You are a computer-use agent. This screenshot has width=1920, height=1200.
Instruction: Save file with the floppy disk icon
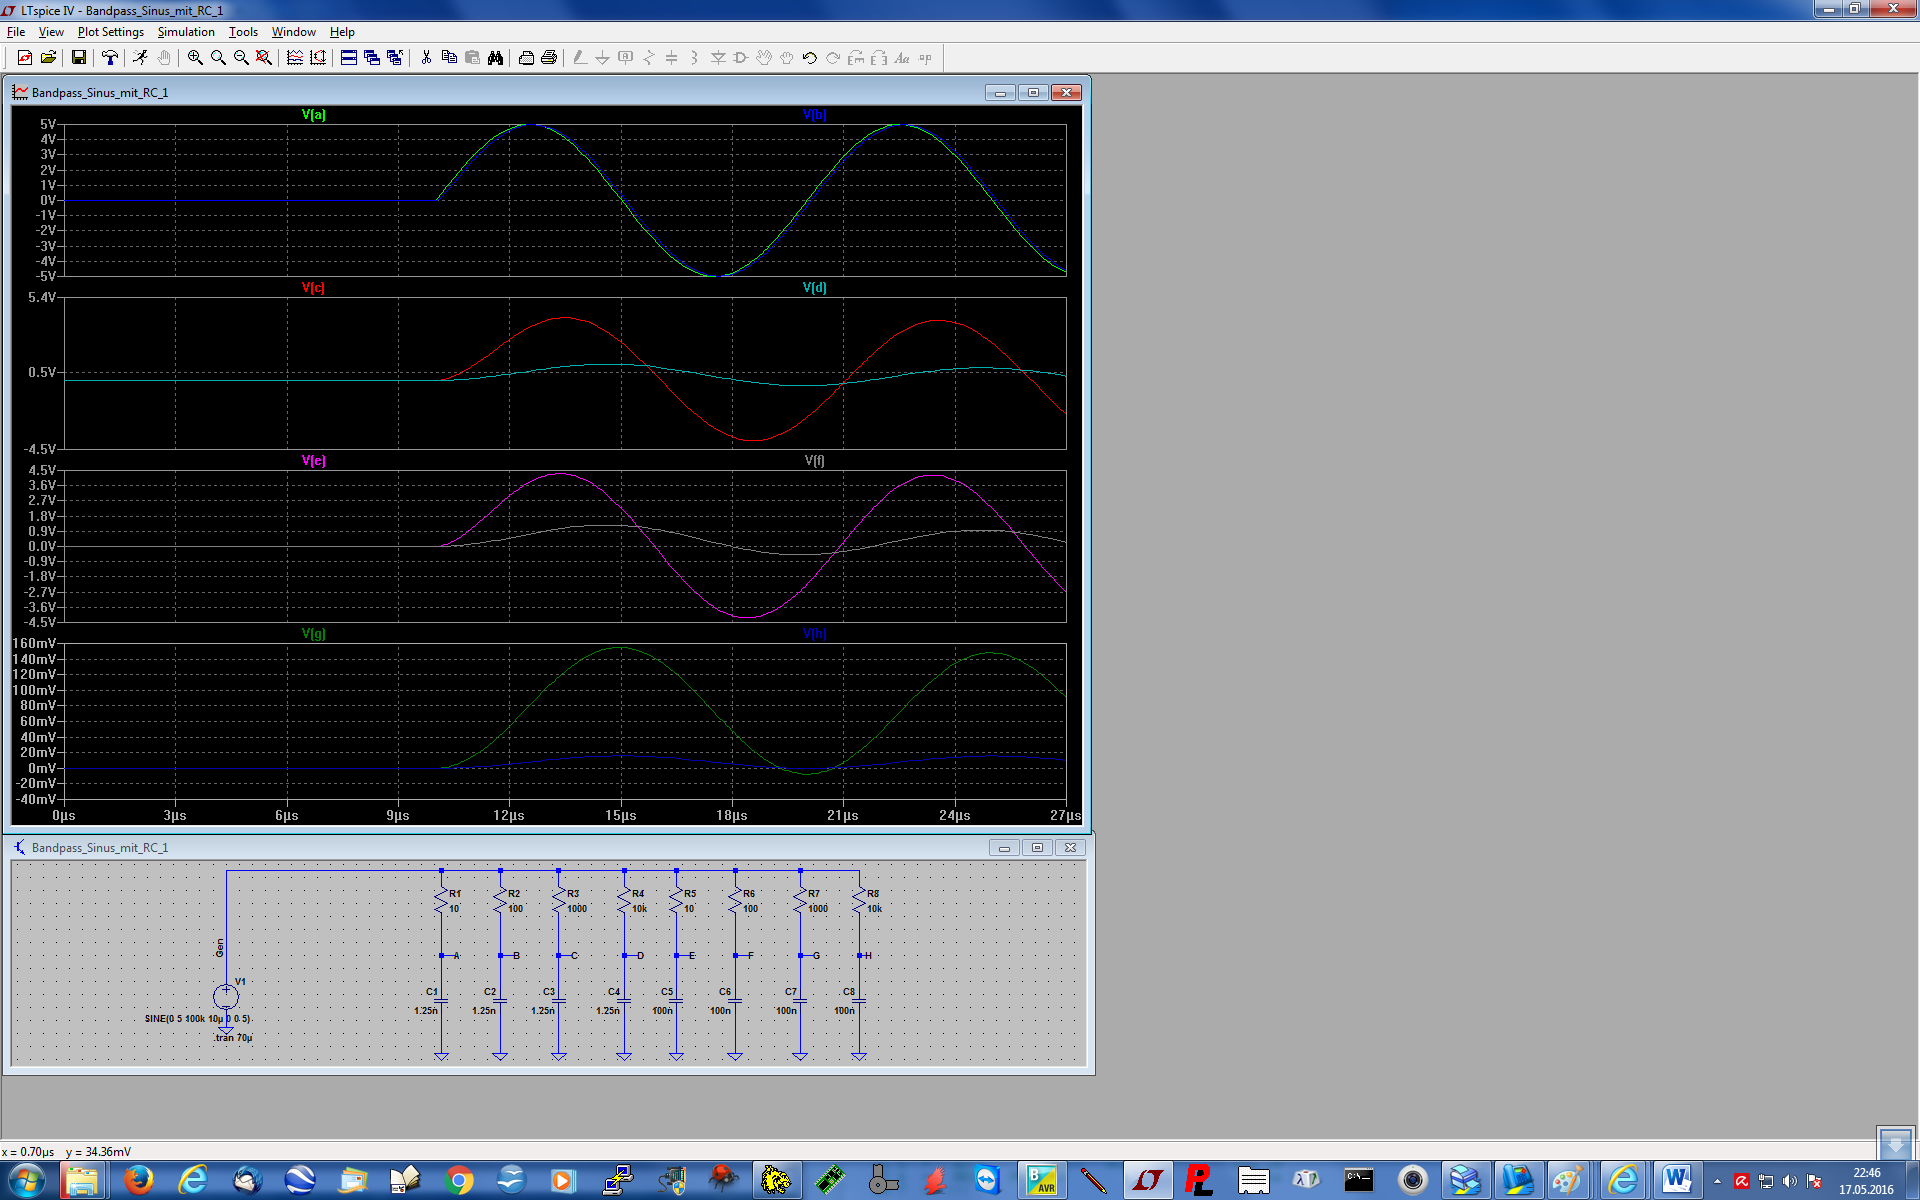tap(79, 58)
